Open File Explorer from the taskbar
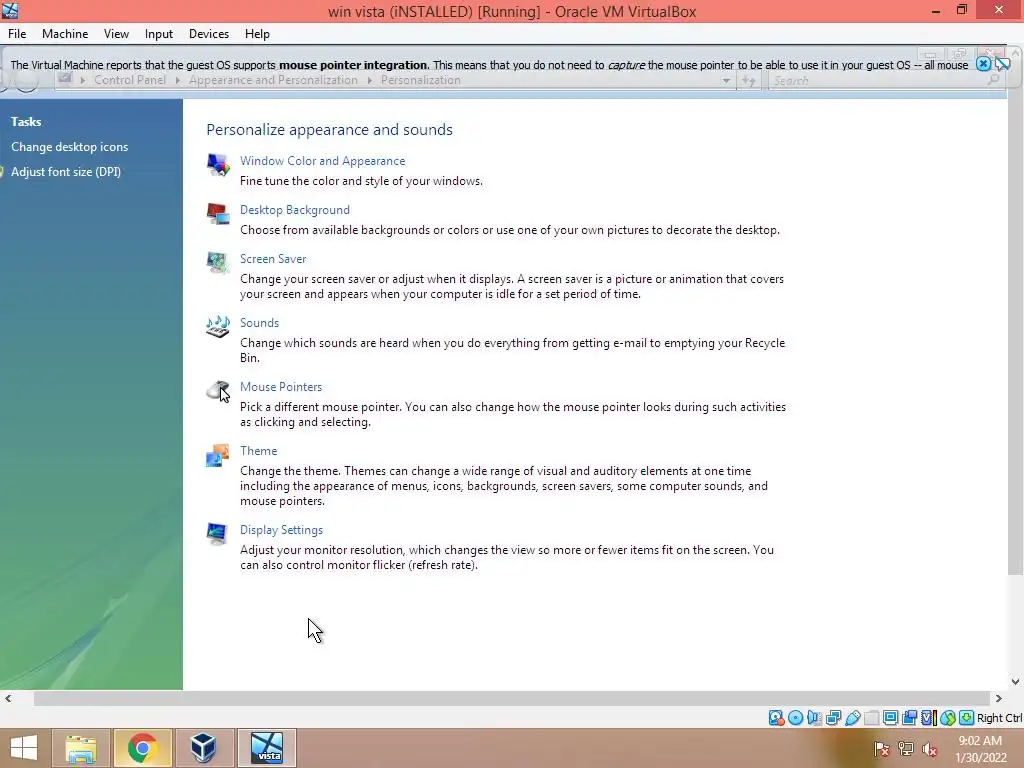The height and width of the screenshot is (768, 1024). click(81, 748)
